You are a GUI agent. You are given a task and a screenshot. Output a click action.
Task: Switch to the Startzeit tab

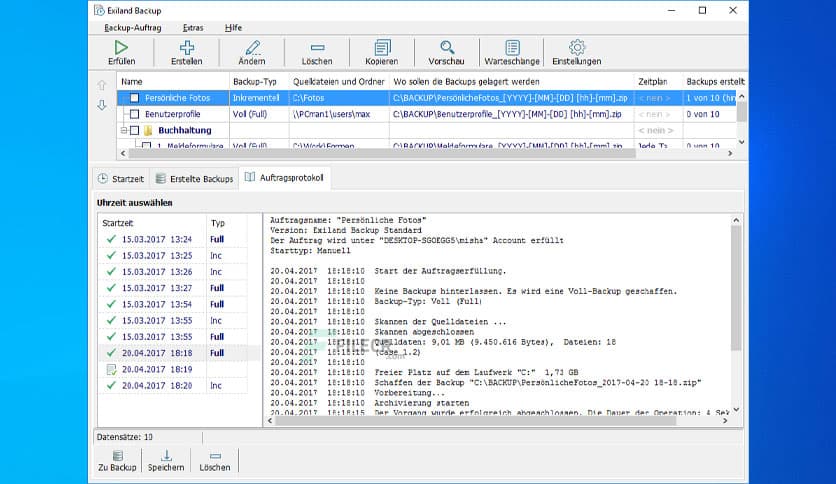[x=121, y=179]
